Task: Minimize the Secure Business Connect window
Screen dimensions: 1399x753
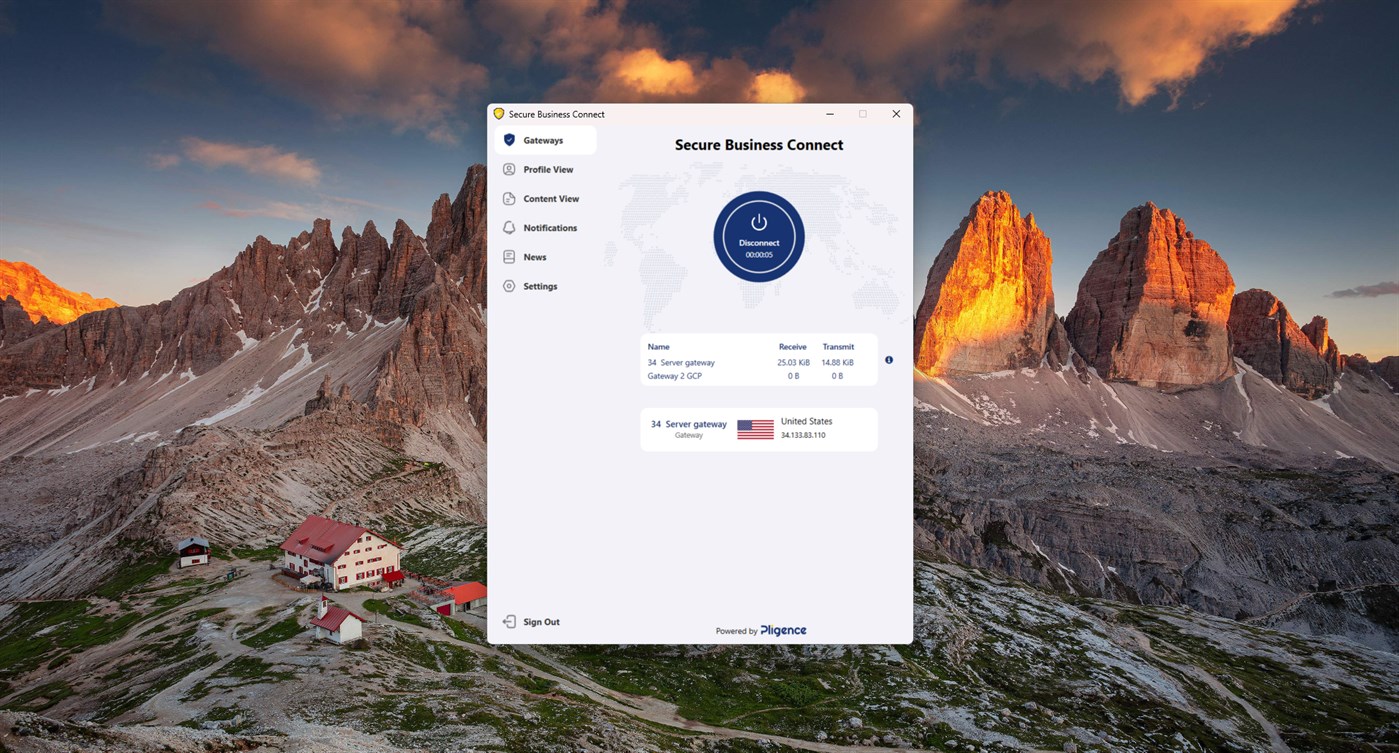Action: (830, 114)
